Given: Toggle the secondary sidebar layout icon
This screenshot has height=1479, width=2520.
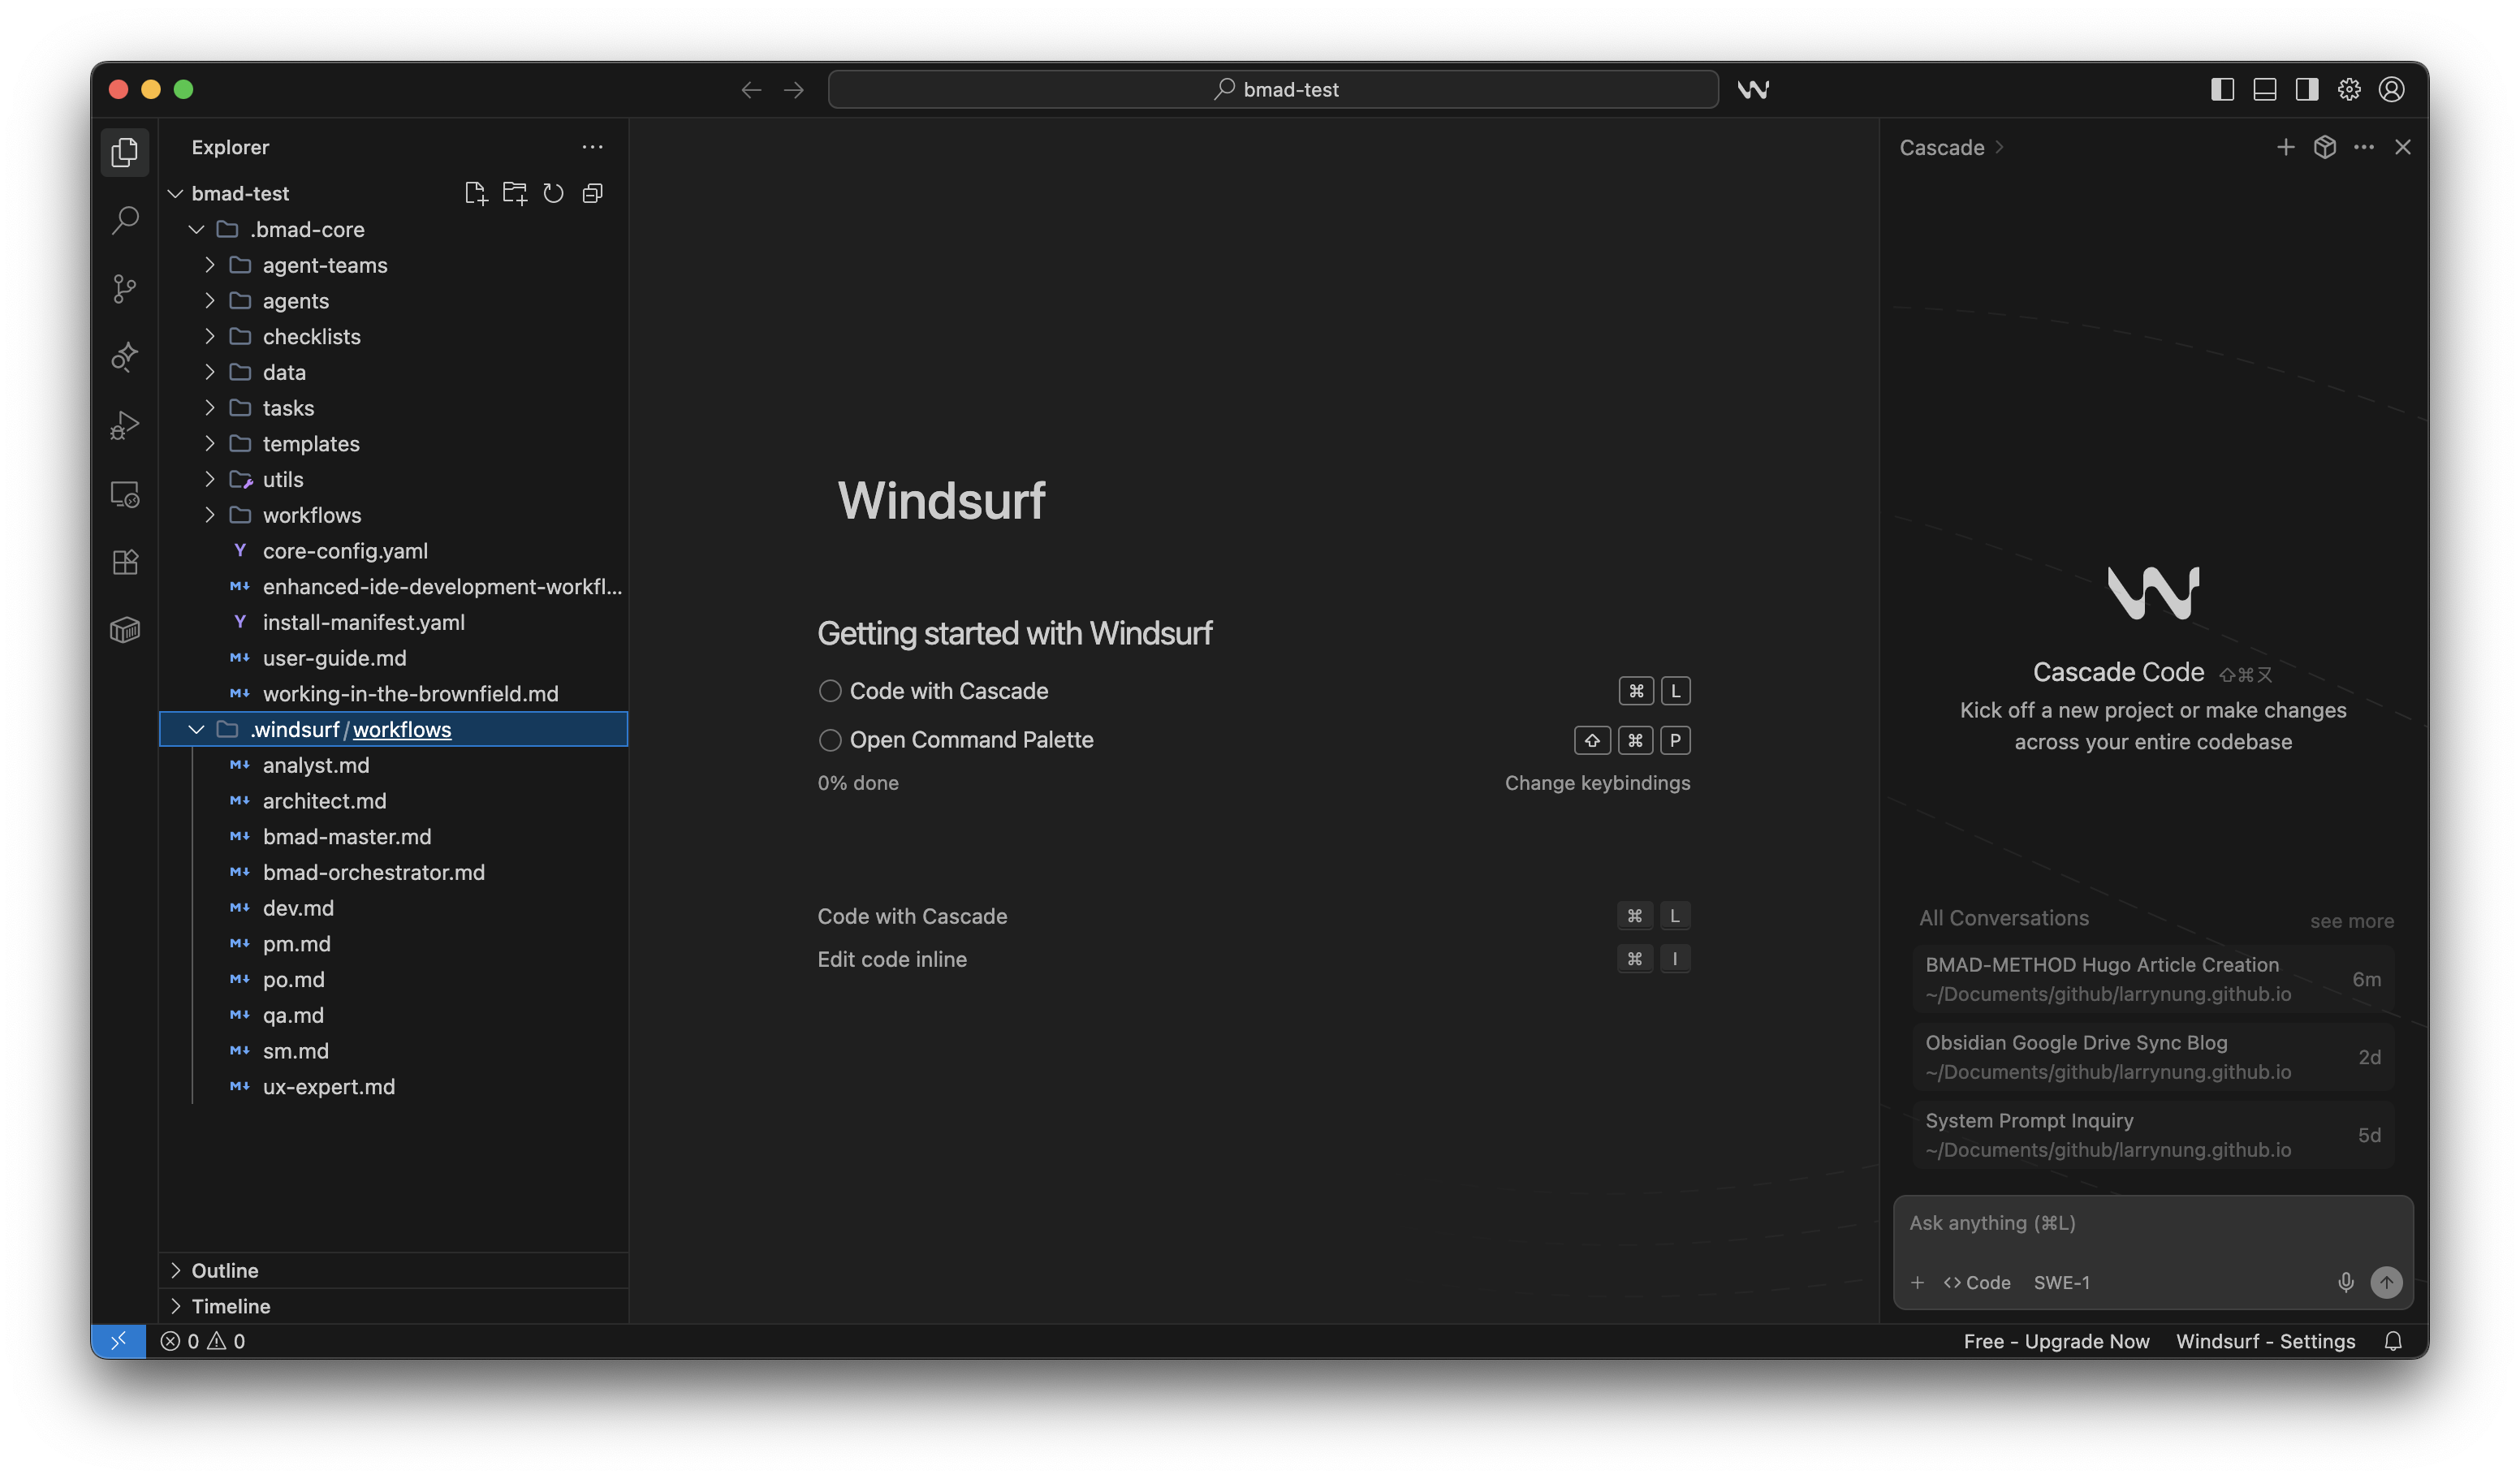Looking at the screenshot, I should tap(2306, 90).
